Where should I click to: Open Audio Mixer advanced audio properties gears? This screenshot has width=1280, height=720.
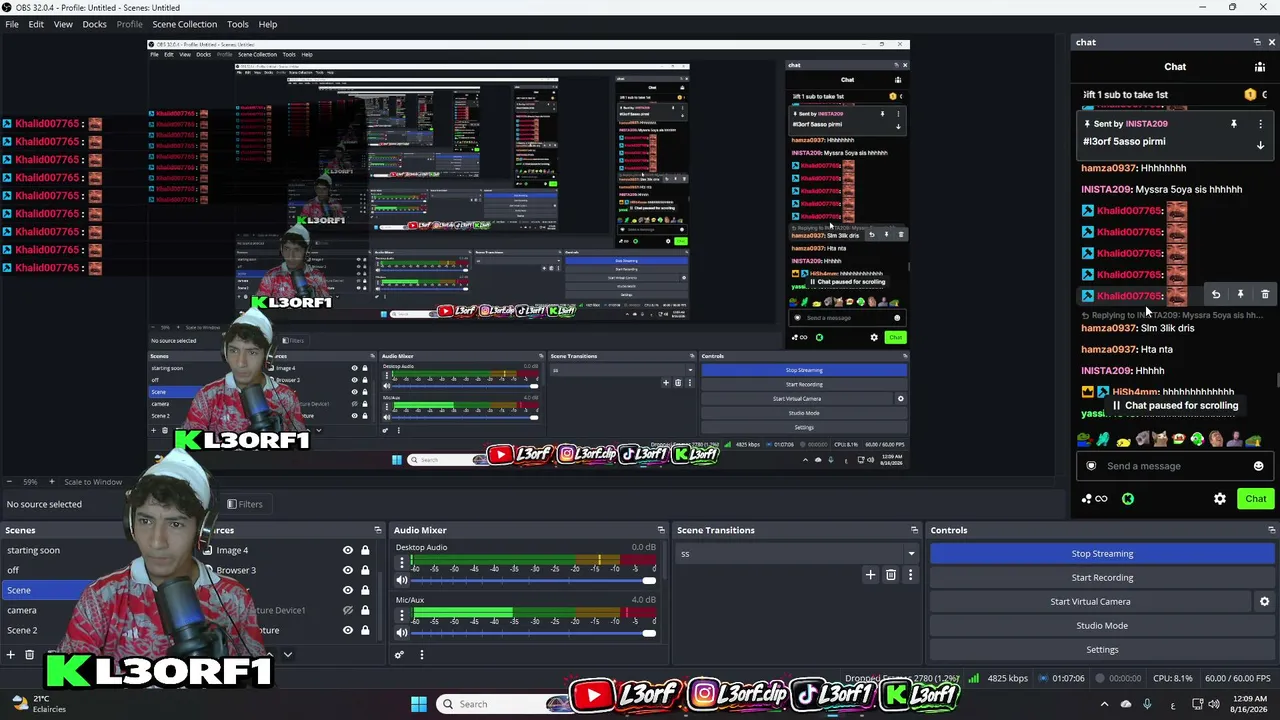399,655
